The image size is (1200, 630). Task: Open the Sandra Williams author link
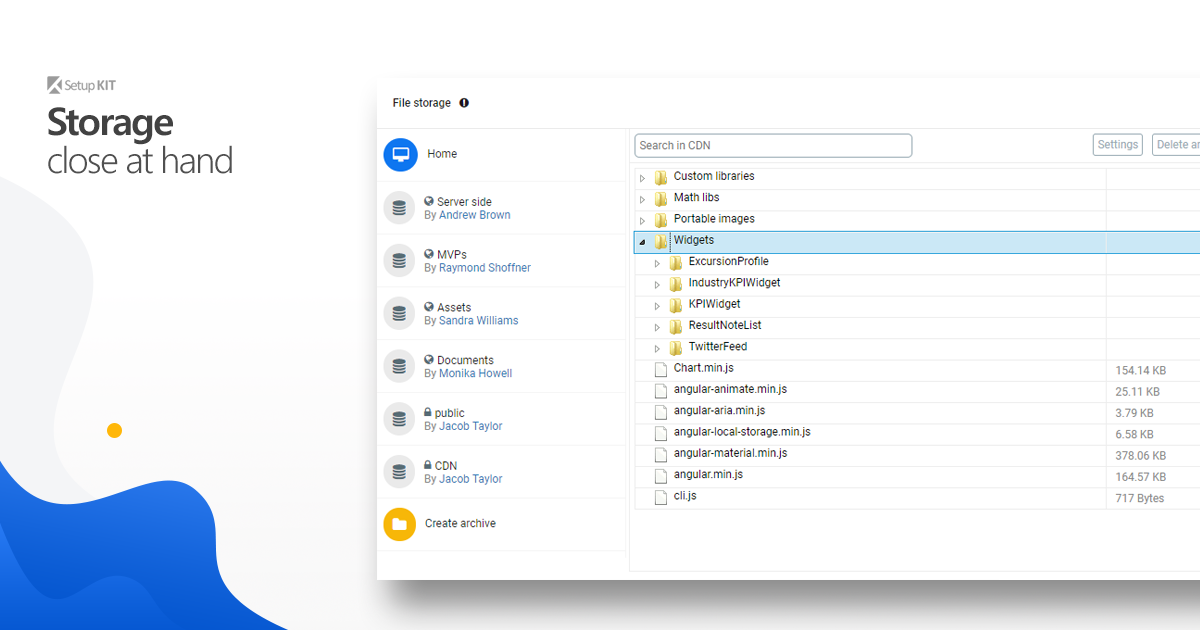(479, 321)
